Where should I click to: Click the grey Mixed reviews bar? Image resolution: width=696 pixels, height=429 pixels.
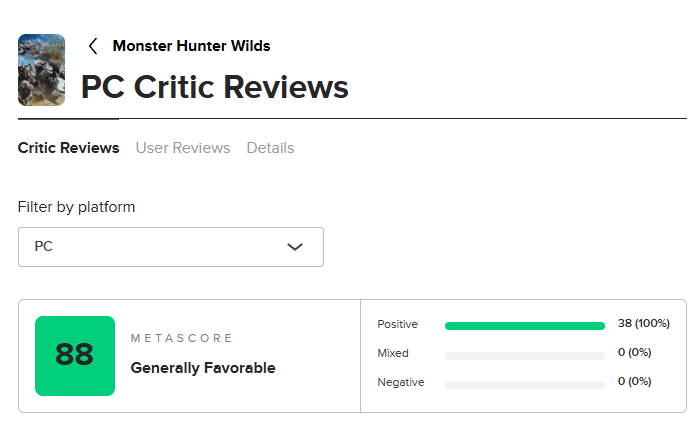[x=524, y=354]
